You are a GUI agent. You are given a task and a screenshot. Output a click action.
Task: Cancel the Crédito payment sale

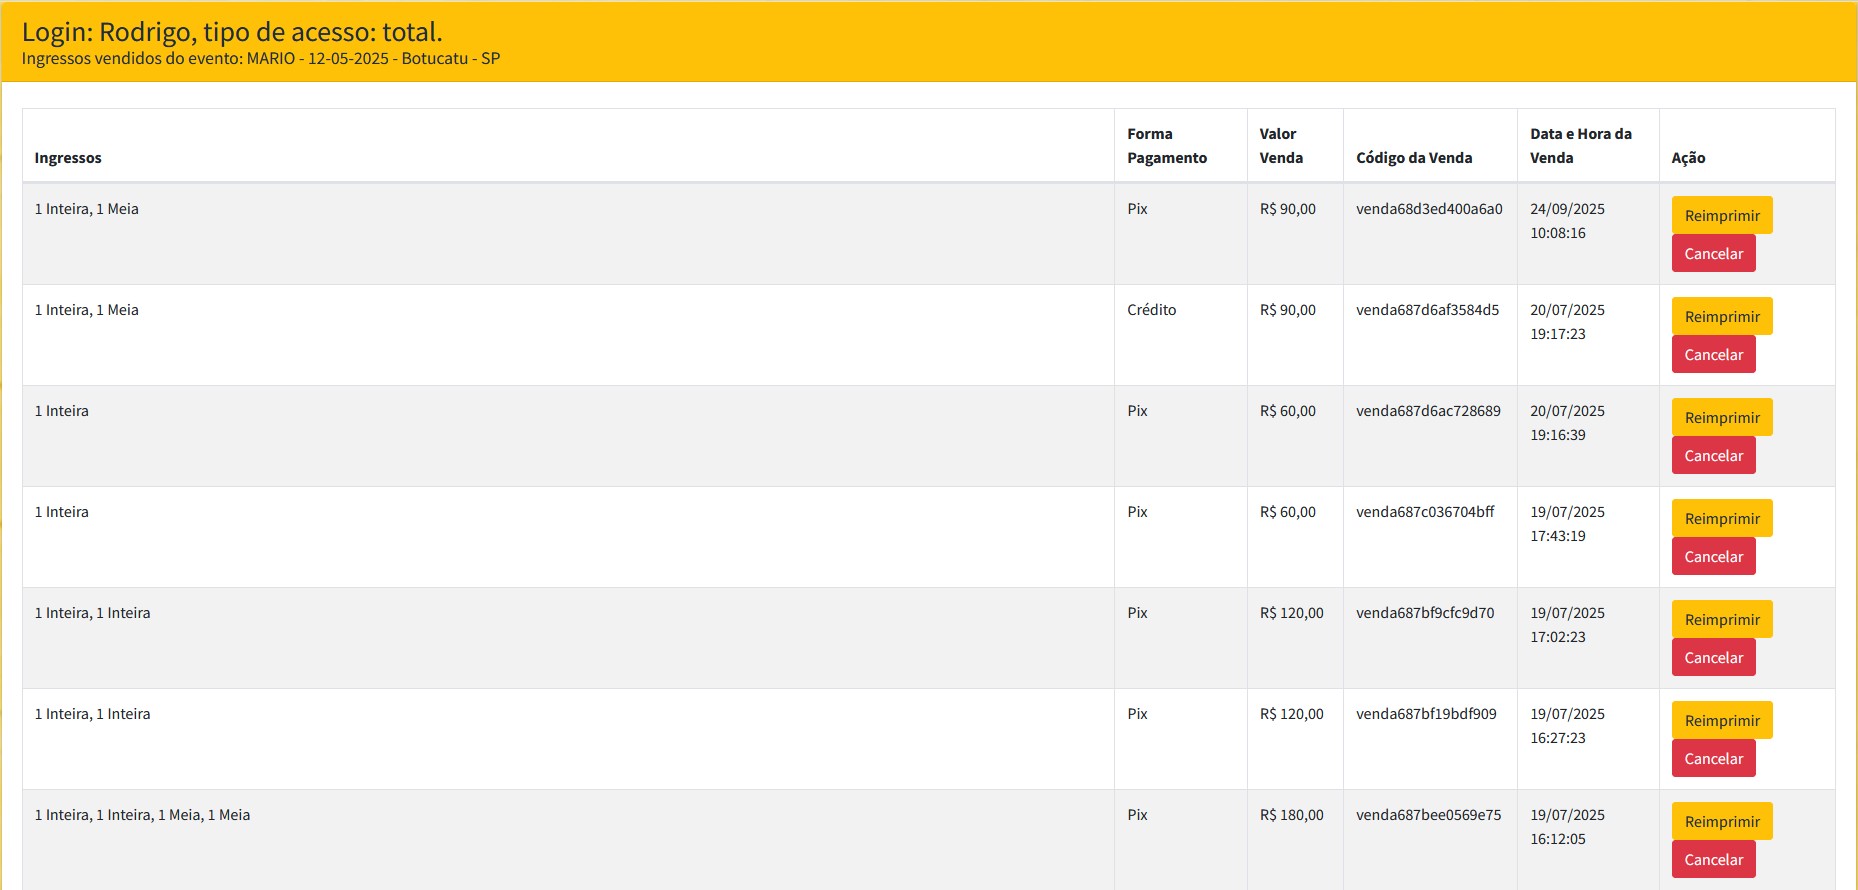pyautogui.click(x=1713, y=355)
